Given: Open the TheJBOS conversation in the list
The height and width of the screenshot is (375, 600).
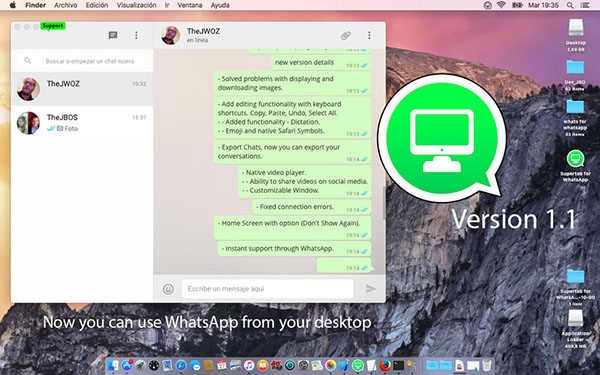Looking at the screenshot, I should point(82,123).
